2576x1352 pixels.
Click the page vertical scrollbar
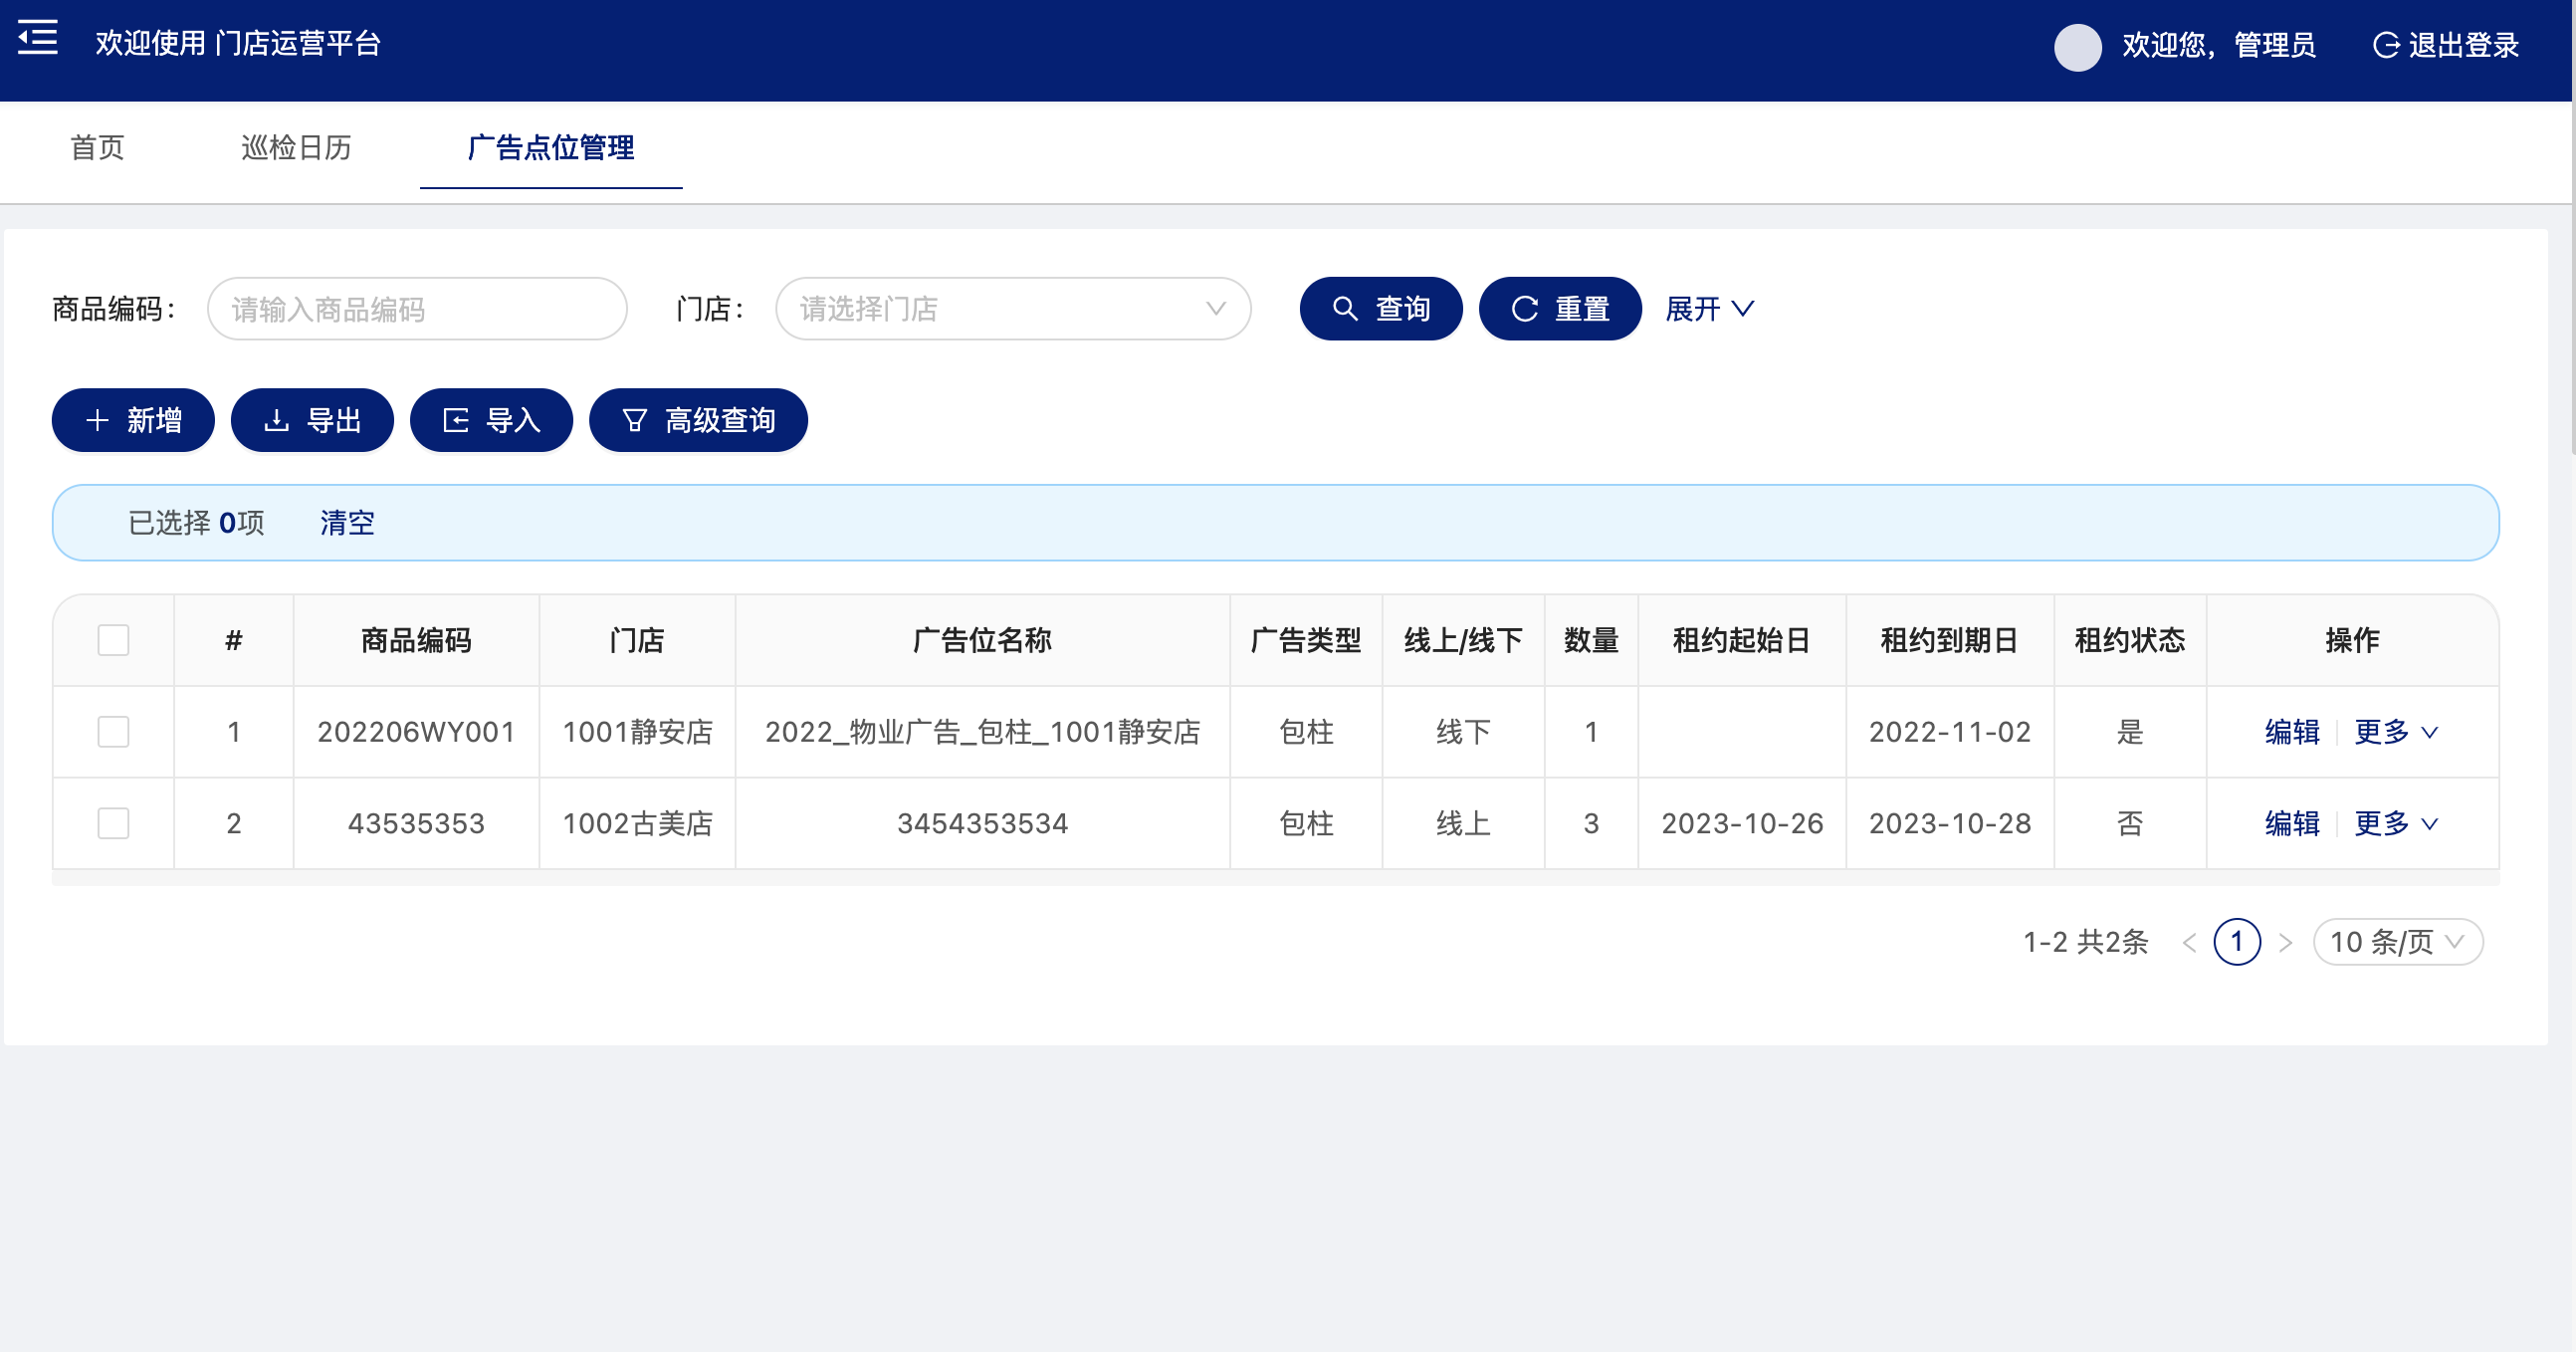pyautogui.click(x=2573, y=230)
